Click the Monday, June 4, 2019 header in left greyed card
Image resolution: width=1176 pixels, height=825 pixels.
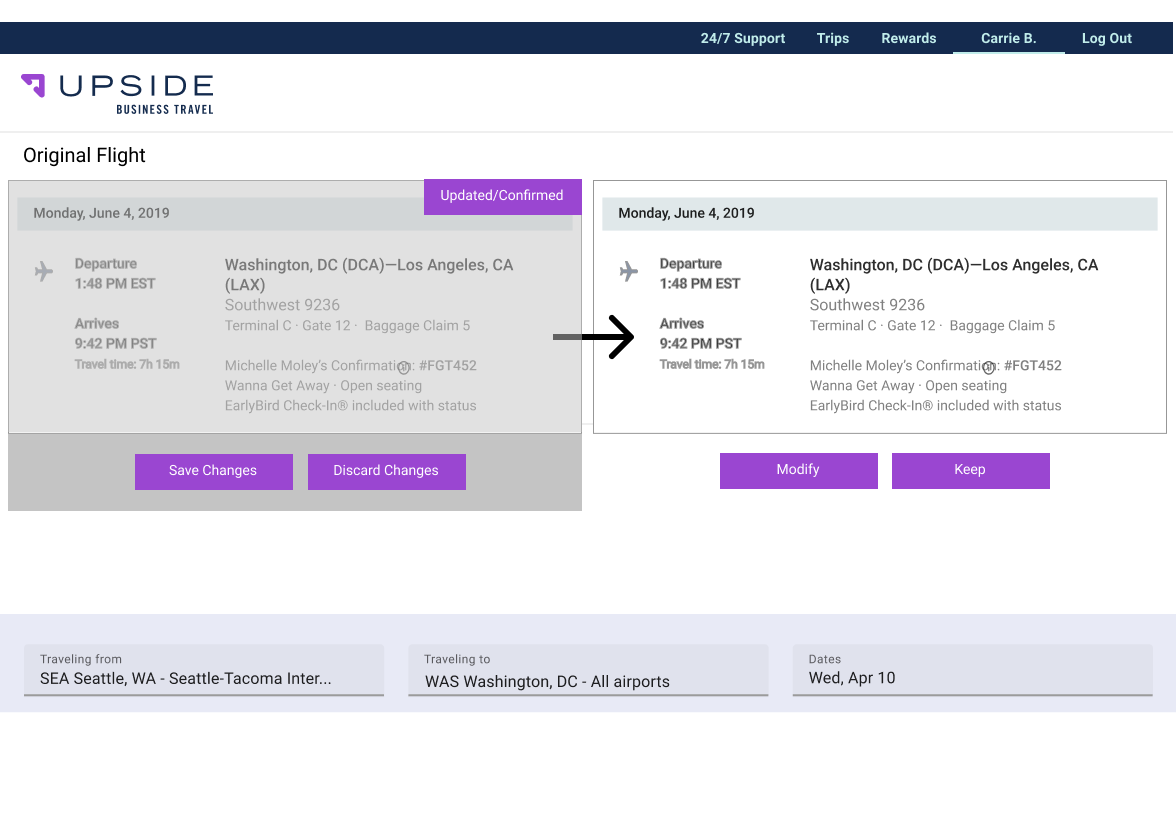295,214
